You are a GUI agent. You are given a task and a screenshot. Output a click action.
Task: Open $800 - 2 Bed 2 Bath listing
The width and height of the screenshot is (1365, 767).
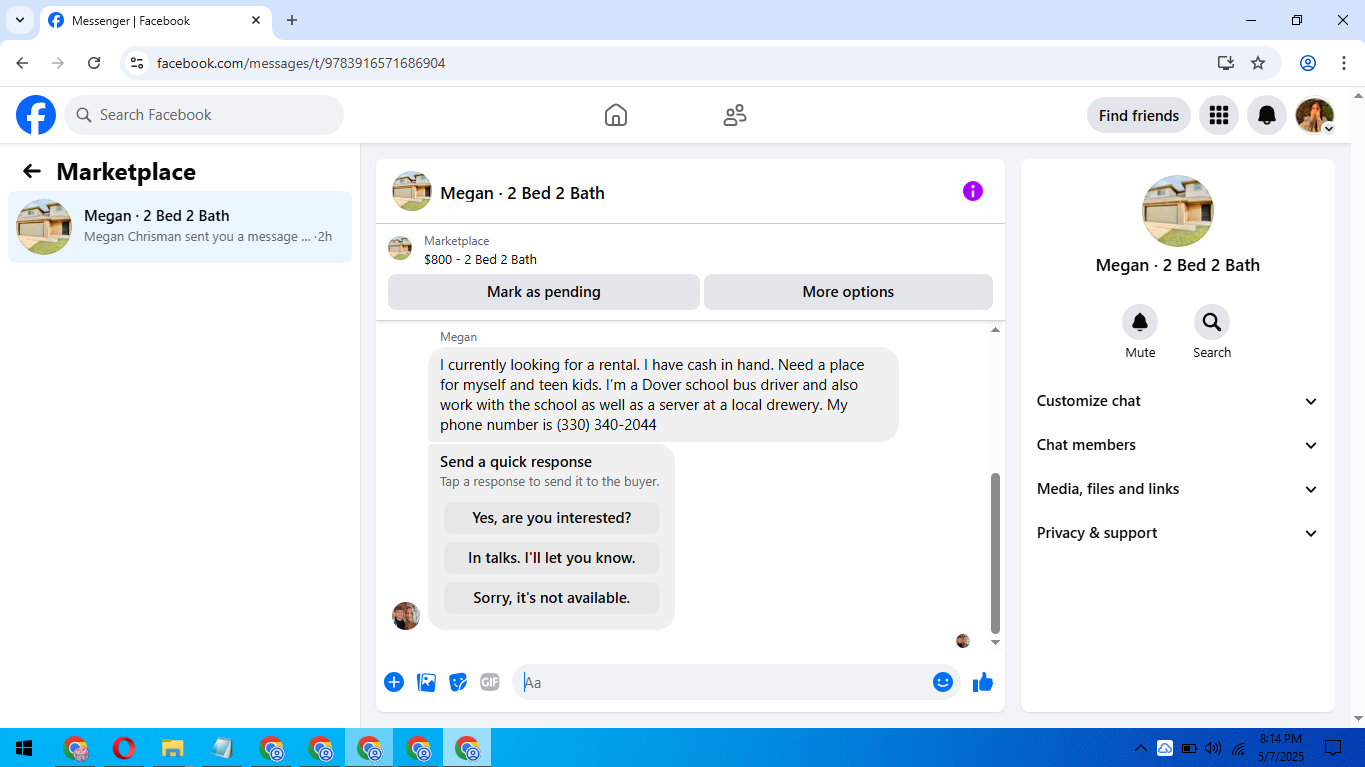pos(480,259)
